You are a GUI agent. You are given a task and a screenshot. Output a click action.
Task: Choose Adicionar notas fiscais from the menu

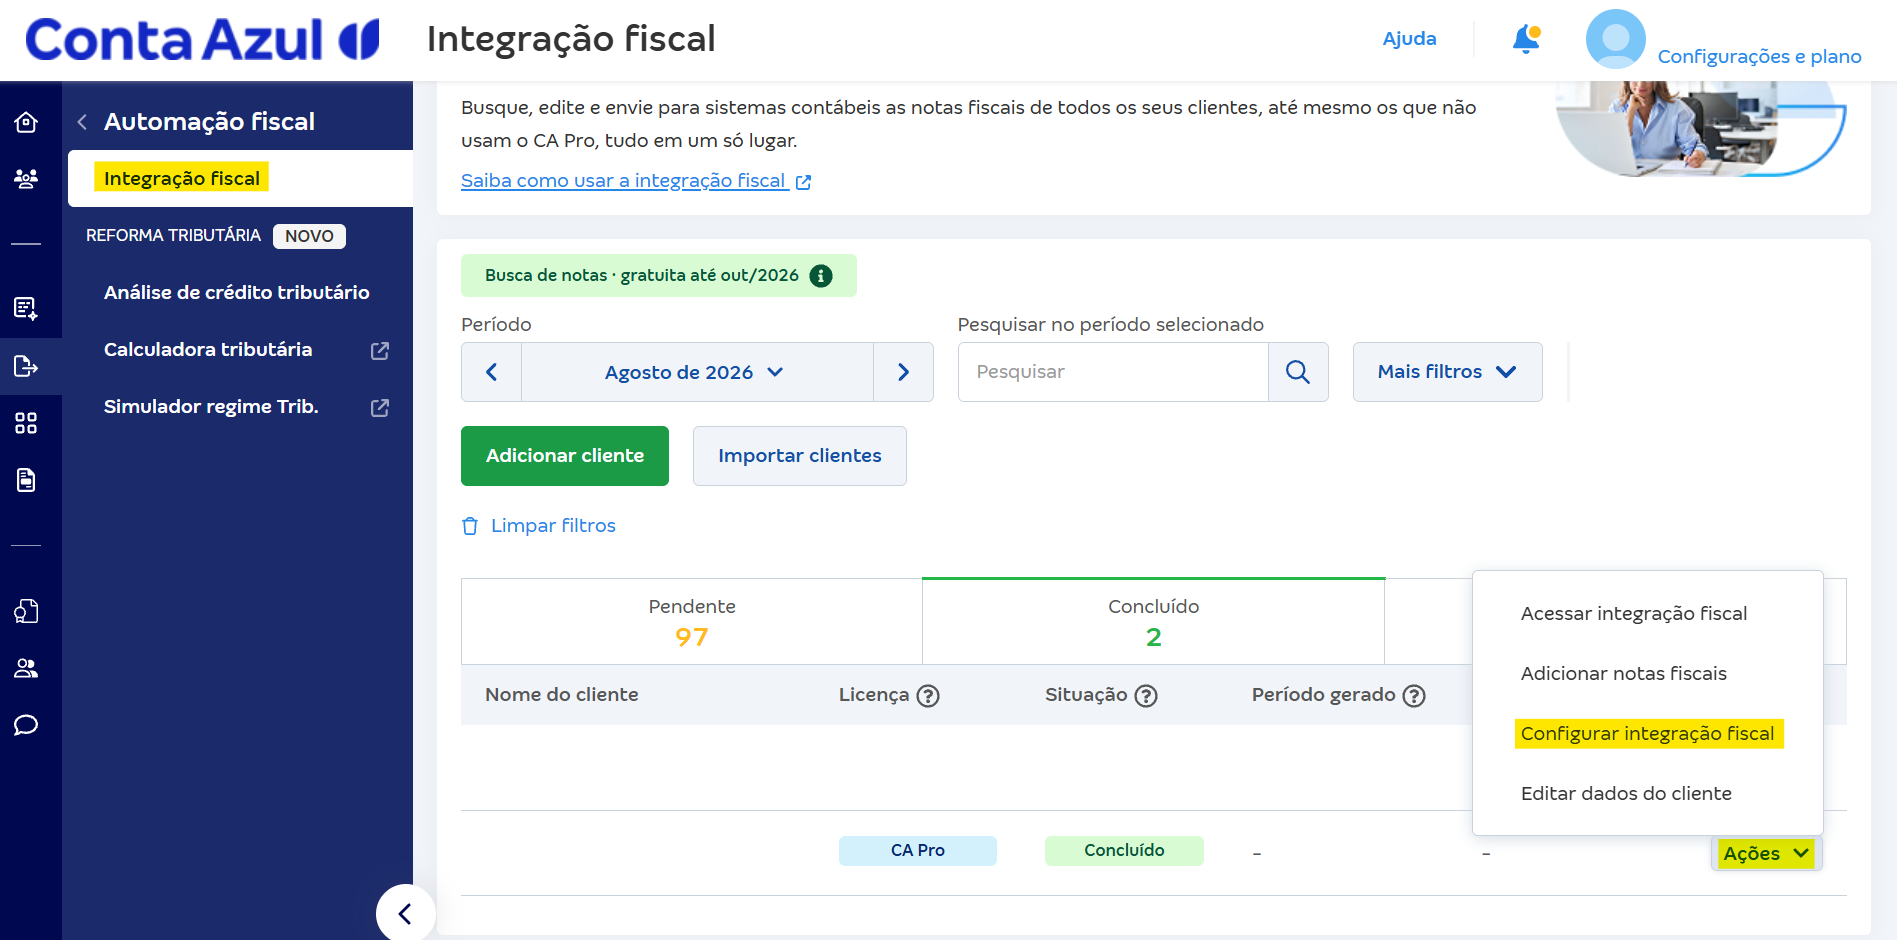(x=1624, y=674)
